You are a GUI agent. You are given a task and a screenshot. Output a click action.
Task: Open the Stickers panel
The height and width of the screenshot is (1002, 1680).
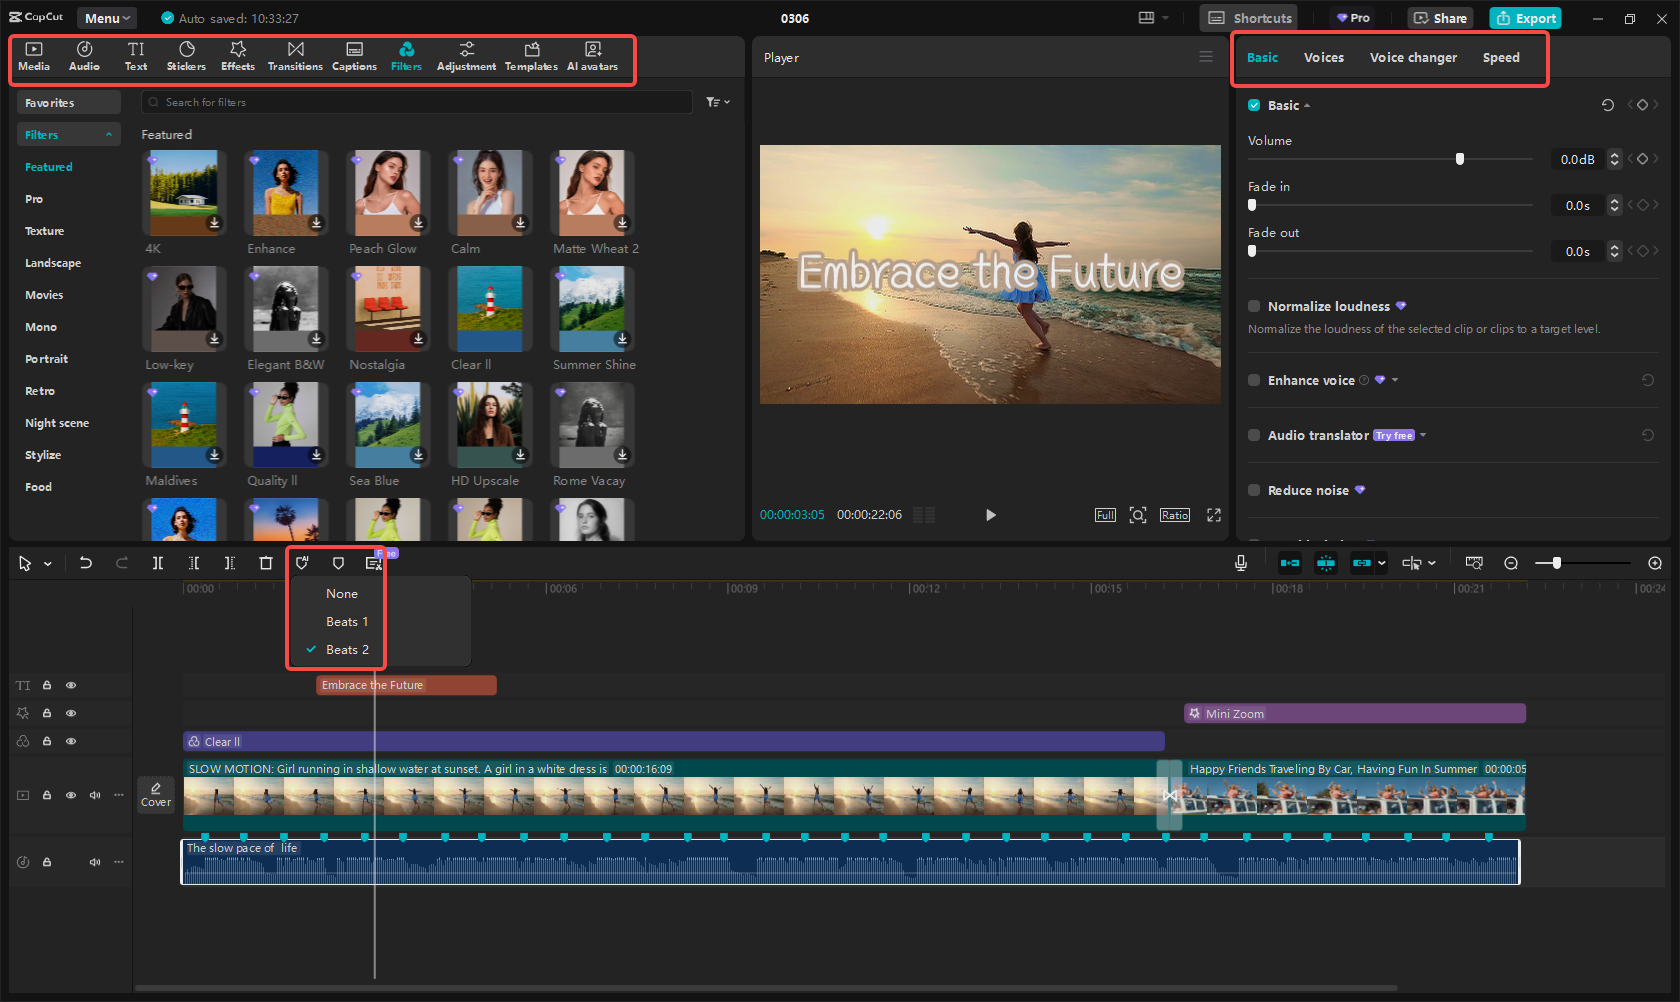tap(186, 56)
